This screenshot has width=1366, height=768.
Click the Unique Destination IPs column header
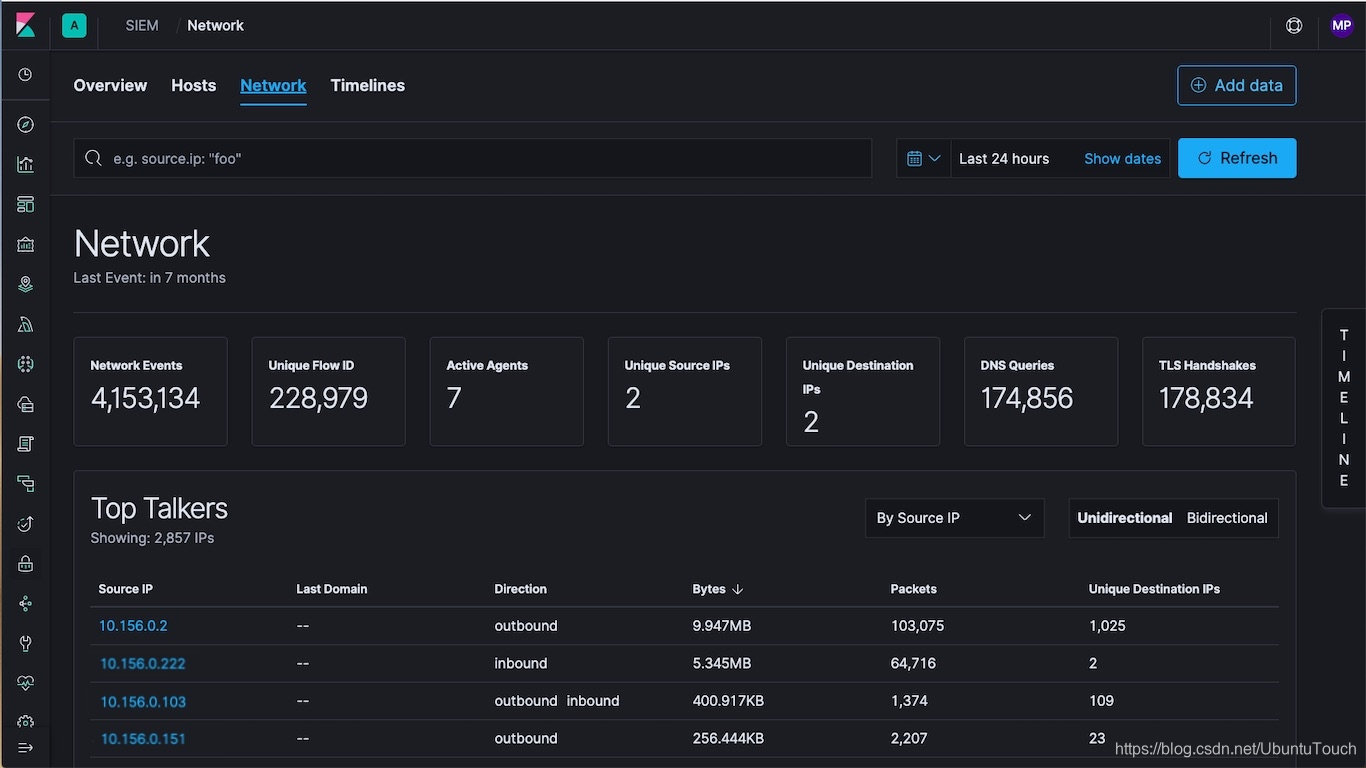(1154, 589)
